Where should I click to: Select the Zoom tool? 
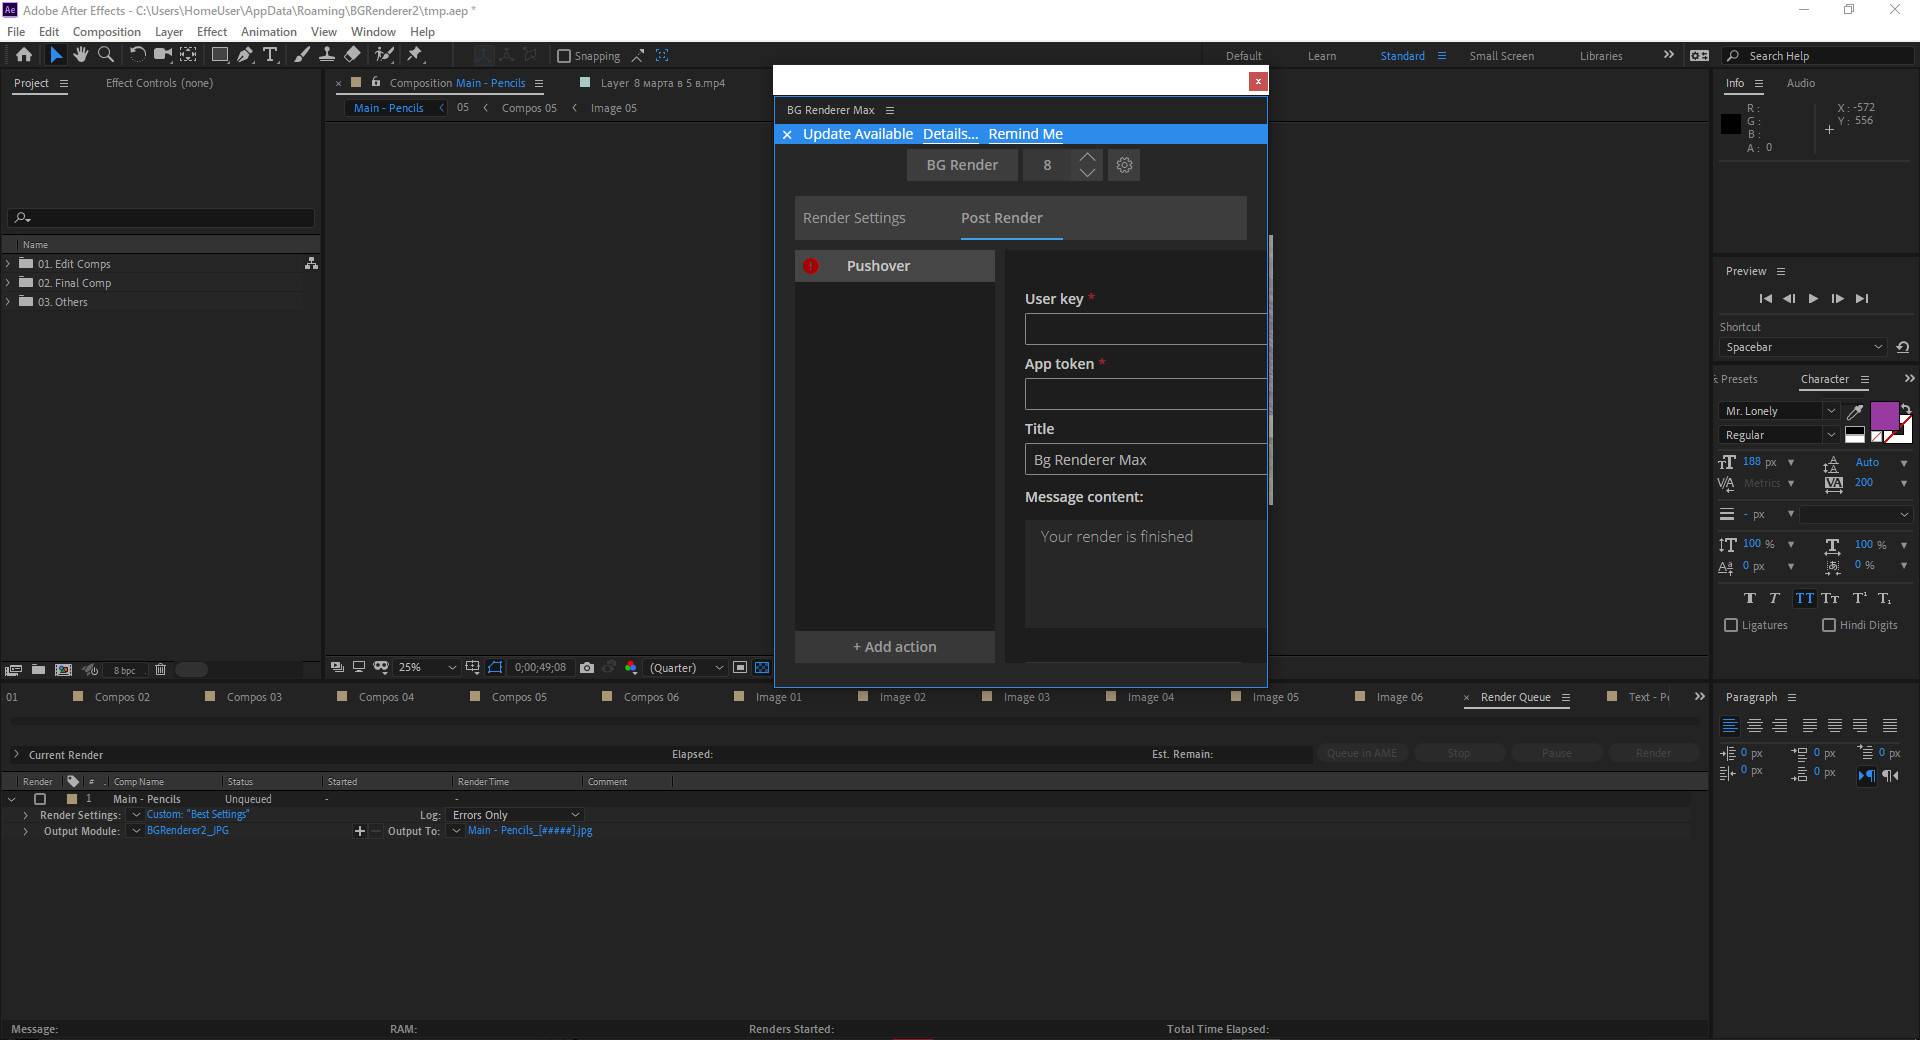pyautogui.click(x=106, y=55)
